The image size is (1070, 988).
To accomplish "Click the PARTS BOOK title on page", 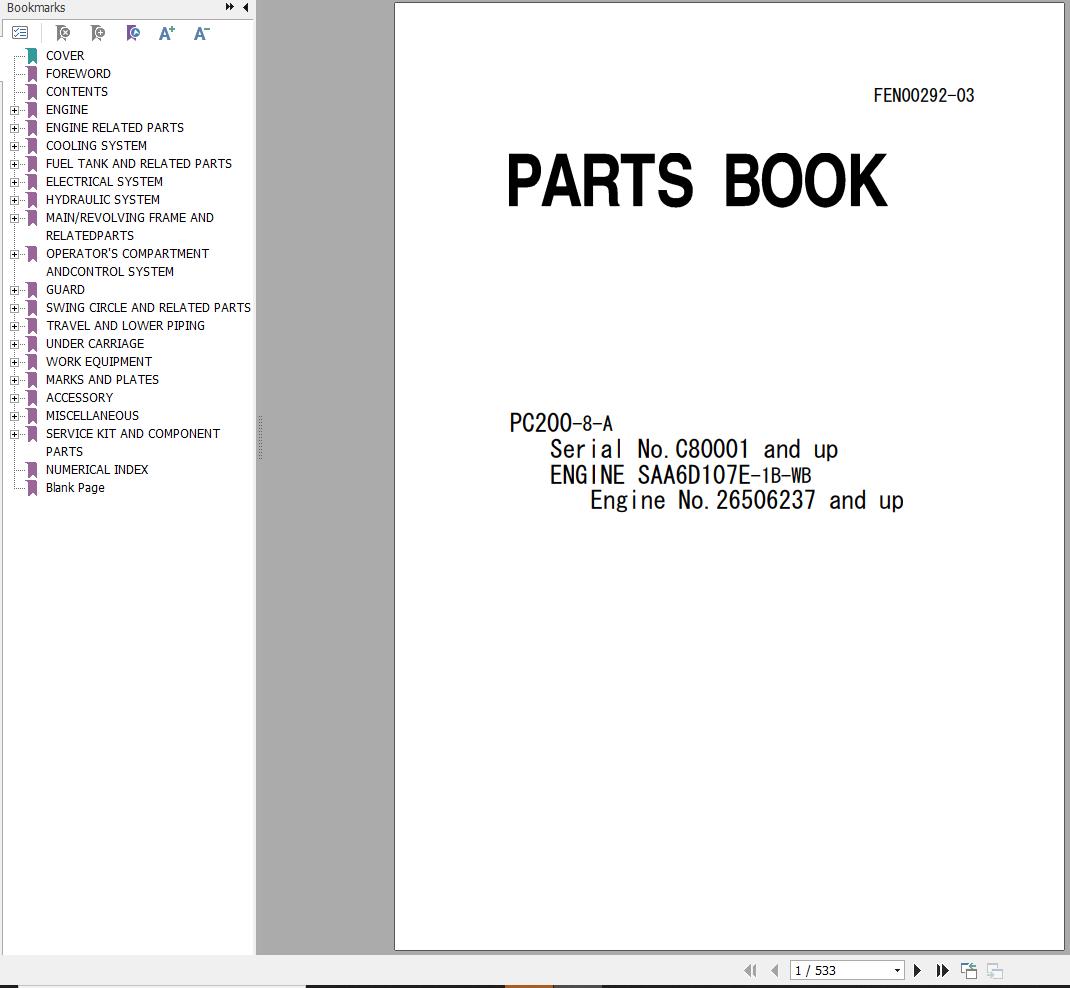I will [x=697, y=180].
